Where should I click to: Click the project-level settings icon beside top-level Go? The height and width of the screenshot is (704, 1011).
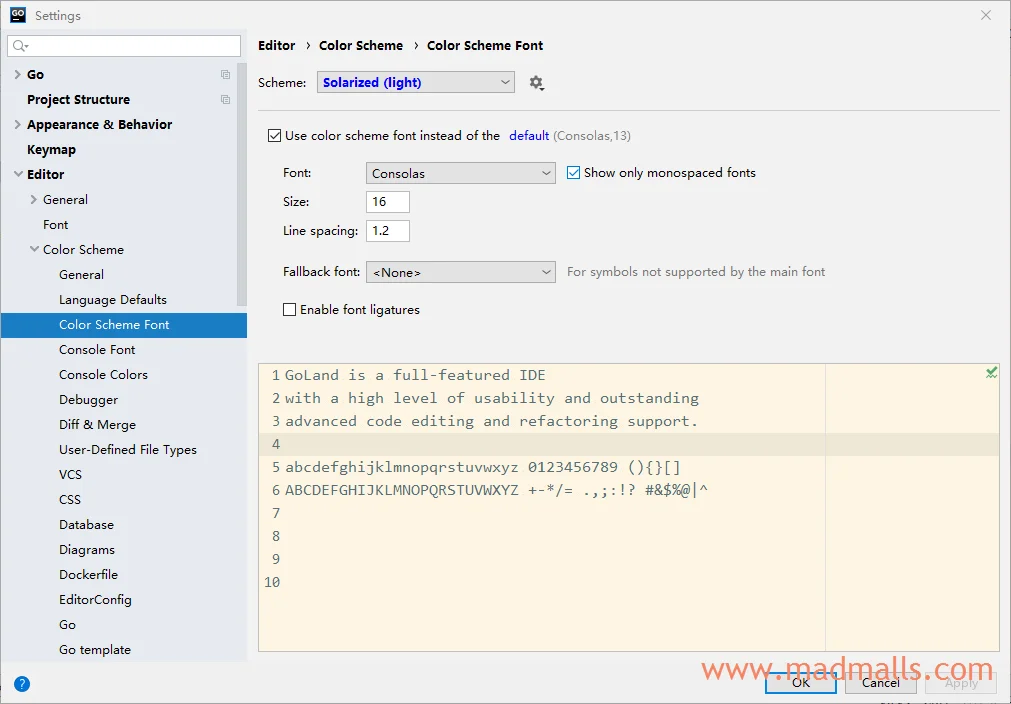(x=225, y=75)
